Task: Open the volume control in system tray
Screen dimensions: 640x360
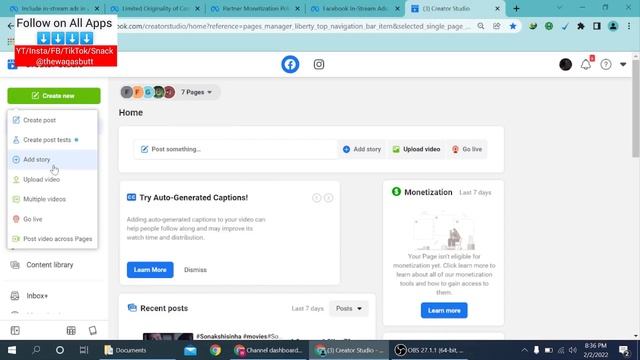Action: coord(573,350)
